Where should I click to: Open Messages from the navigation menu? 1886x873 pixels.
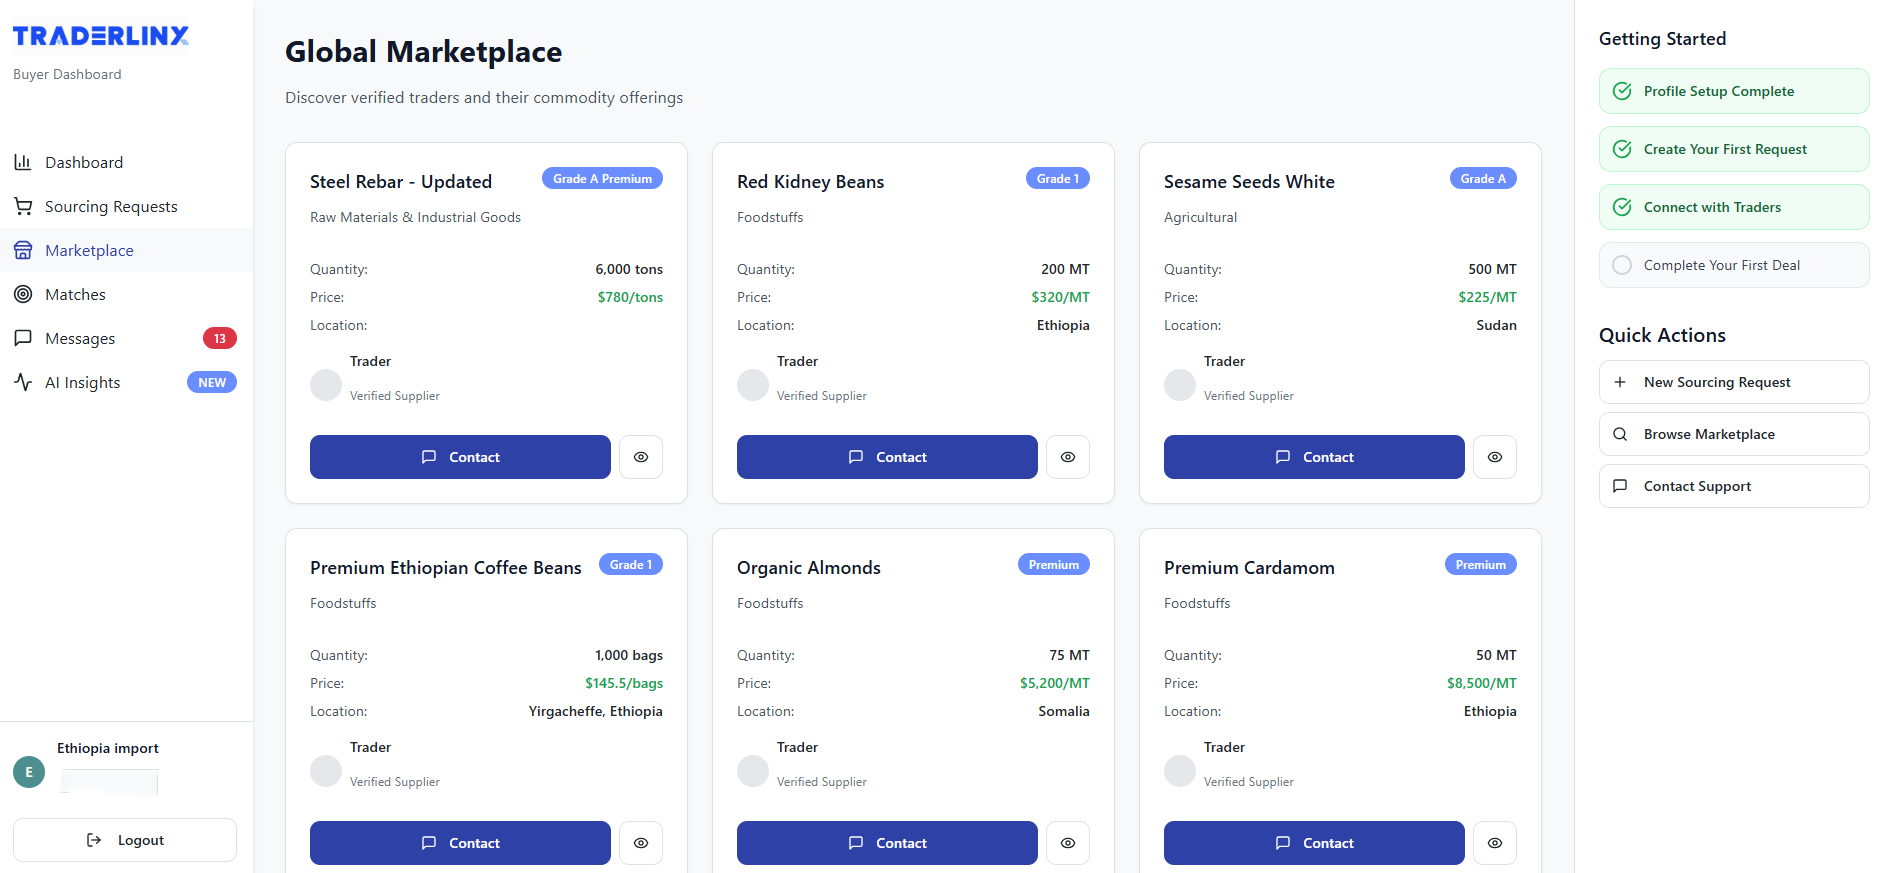point(83,338)
